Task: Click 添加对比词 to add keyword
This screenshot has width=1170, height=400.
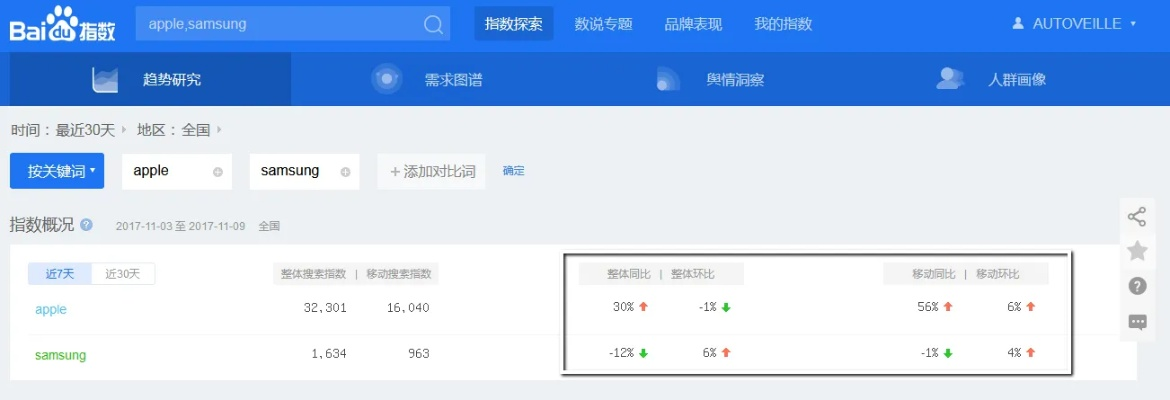Action: pos(431,171)
